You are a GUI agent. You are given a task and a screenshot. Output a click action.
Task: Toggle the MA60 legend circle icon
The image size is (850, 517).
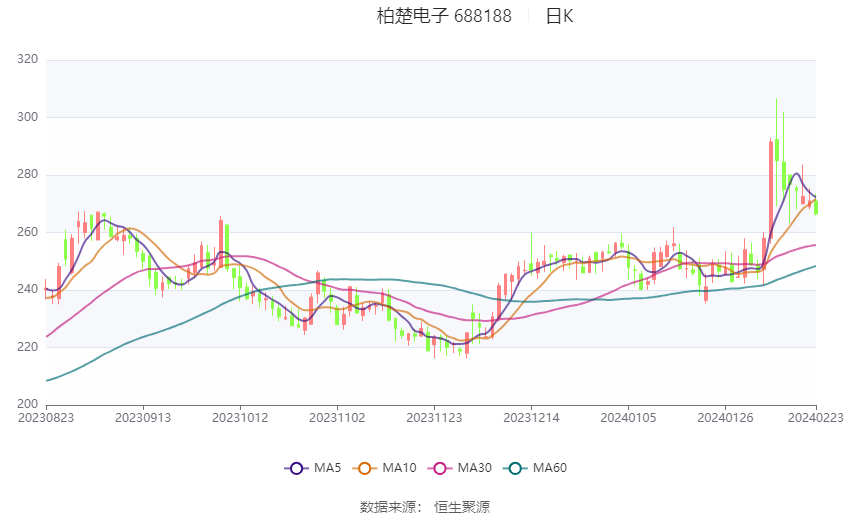pos(515,468)
